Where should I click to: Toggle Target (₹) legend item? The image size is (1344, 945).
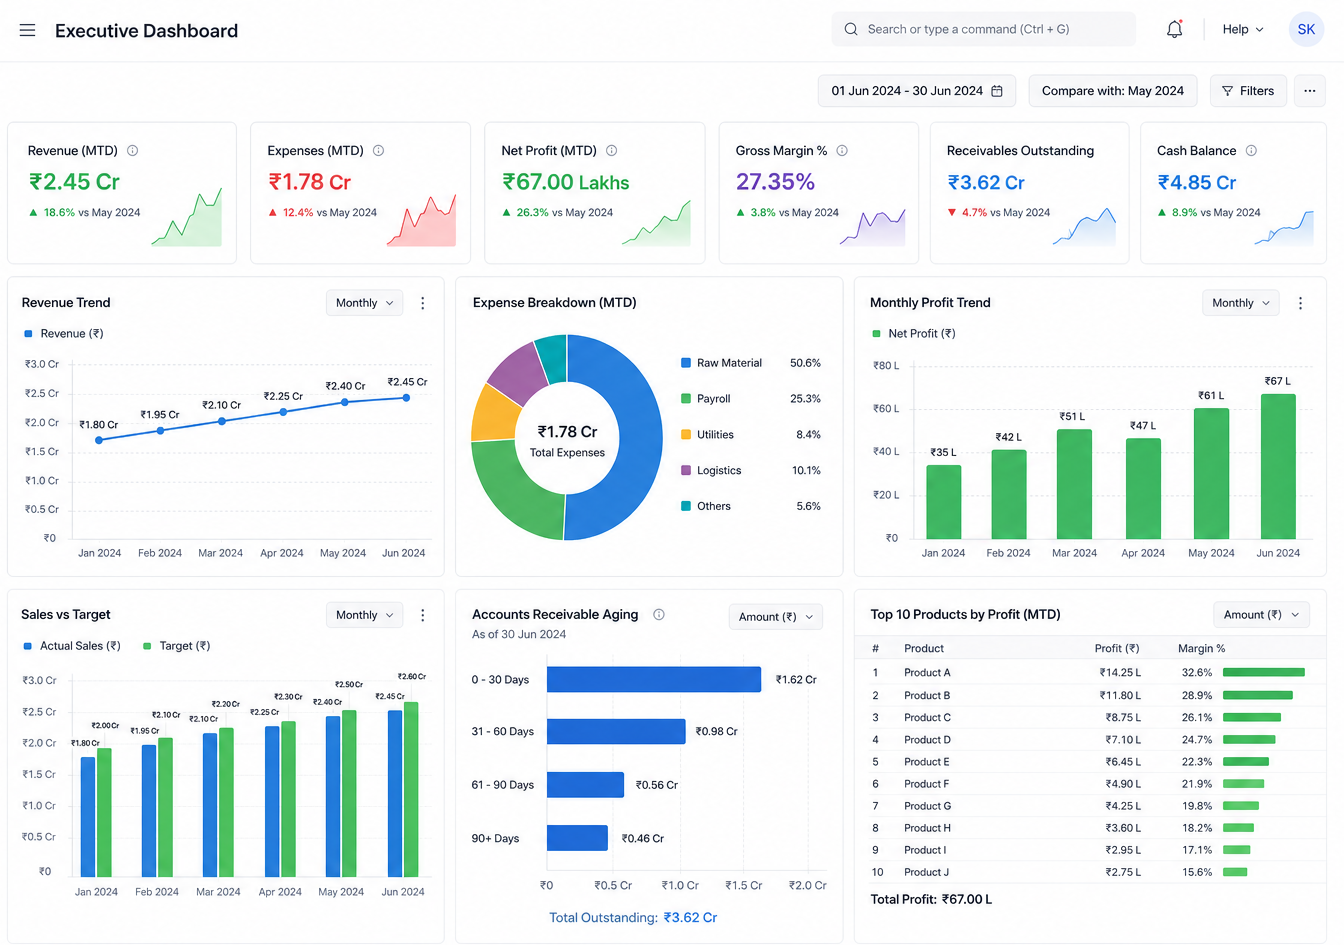coord(177,646)
